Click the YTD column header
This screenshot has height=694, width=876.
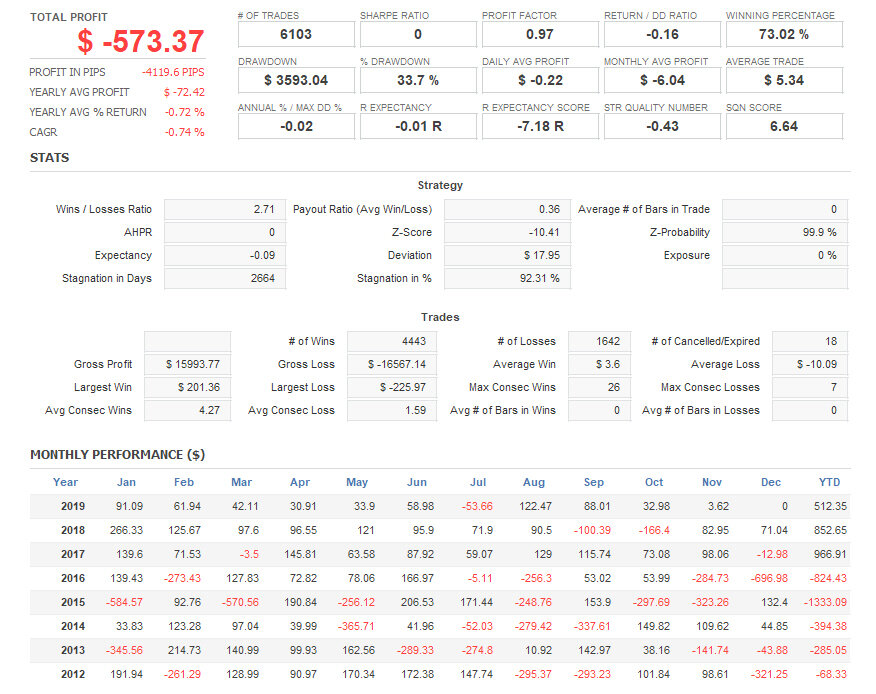[830, 482]
